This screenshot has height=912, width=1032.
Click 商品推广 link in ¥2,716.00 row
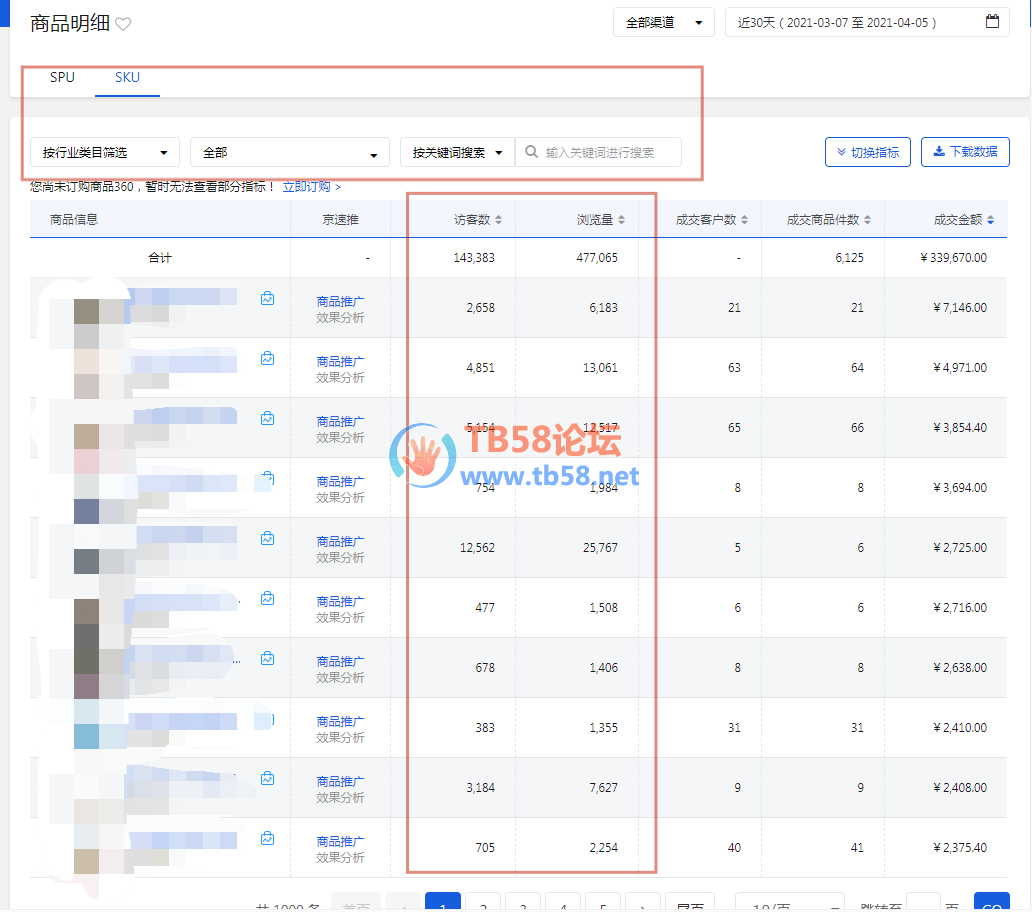(x=340, y=601)
